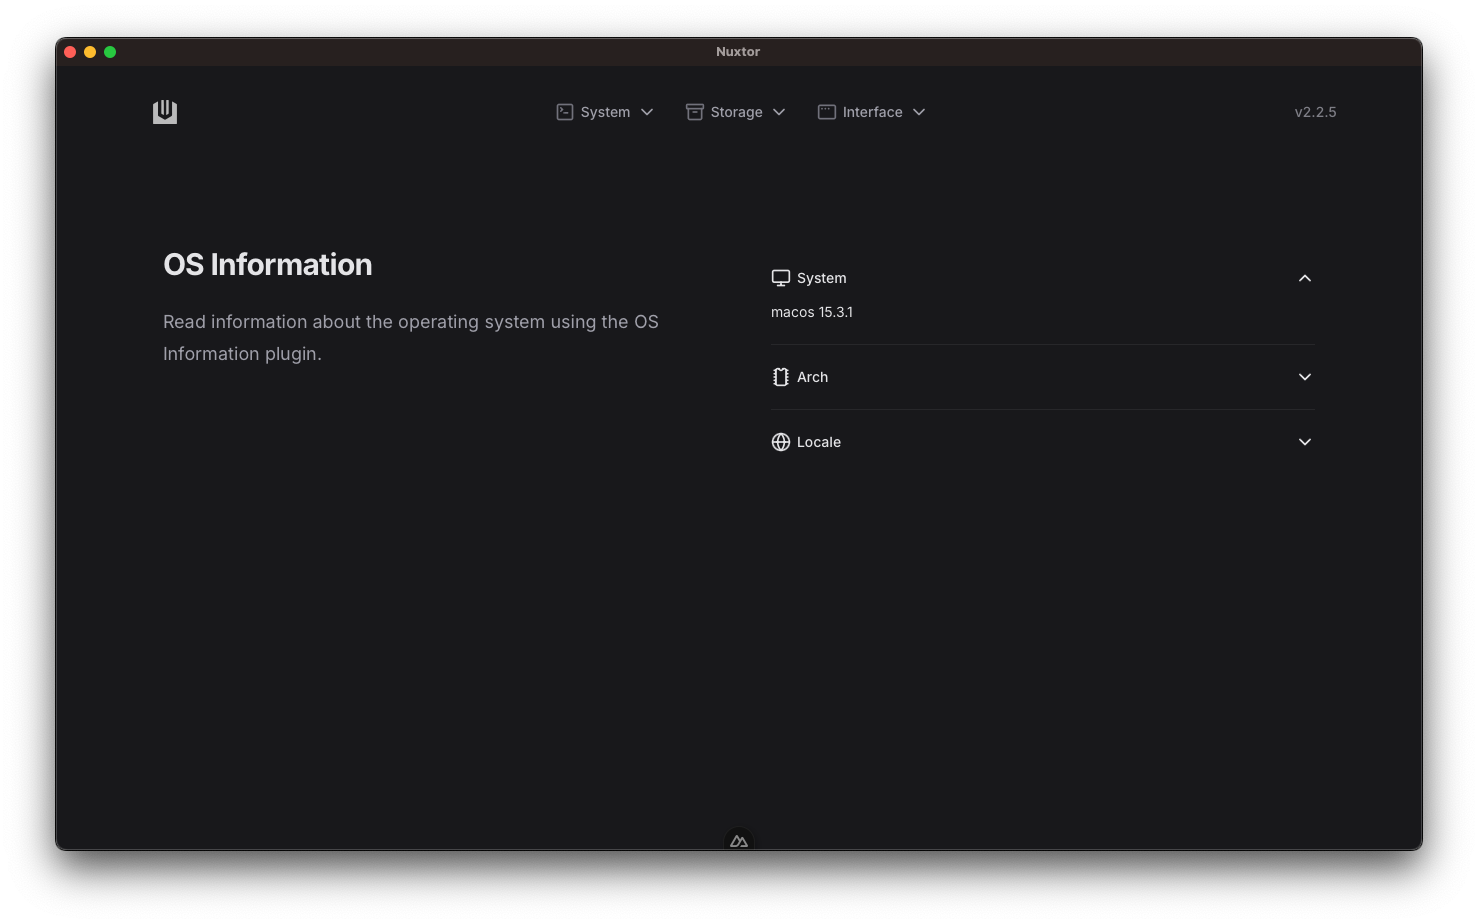Screen dimensions: 1478x924
Task: Click the Arch accordion label
Action: click(x=812, y=377)
